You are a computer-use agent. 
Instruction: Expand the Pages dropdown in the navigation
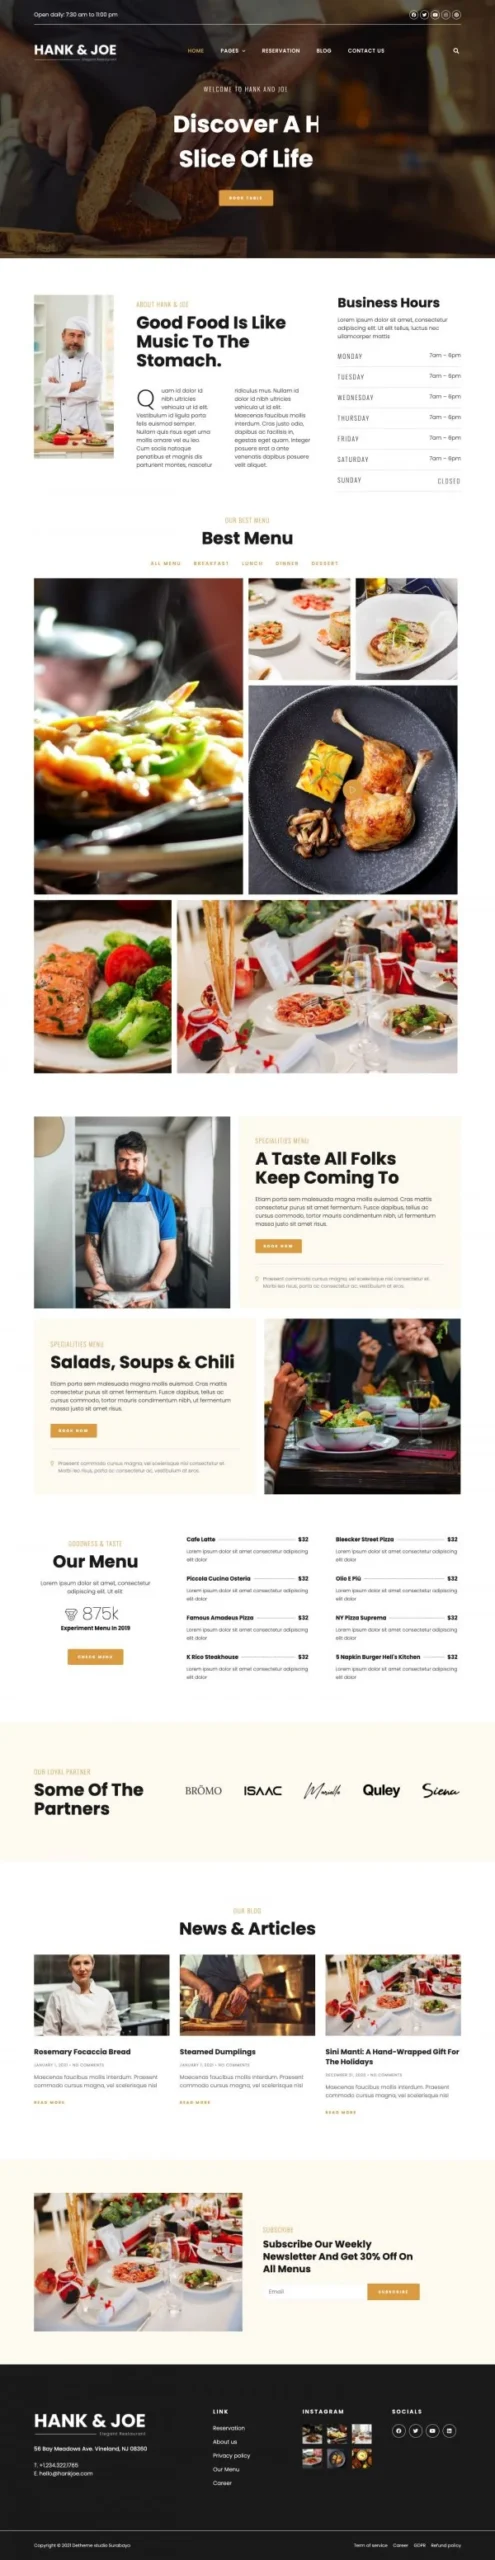pos(232,50)
